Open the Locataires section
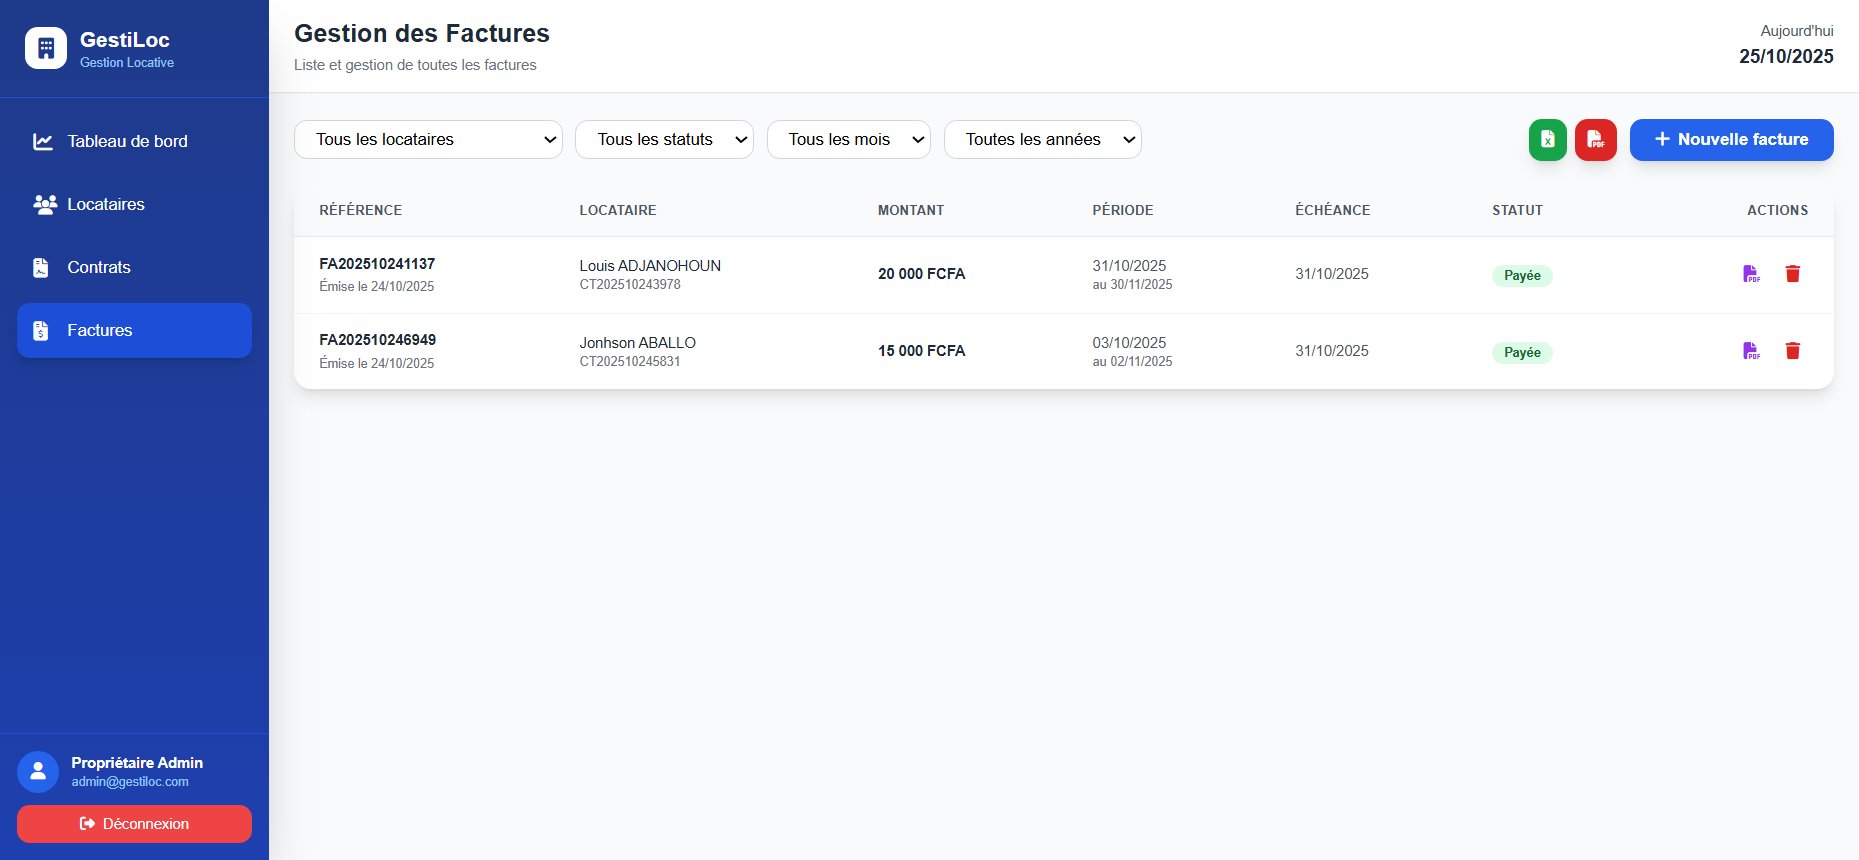1859x860 pixels. click(x=106, y=205)
